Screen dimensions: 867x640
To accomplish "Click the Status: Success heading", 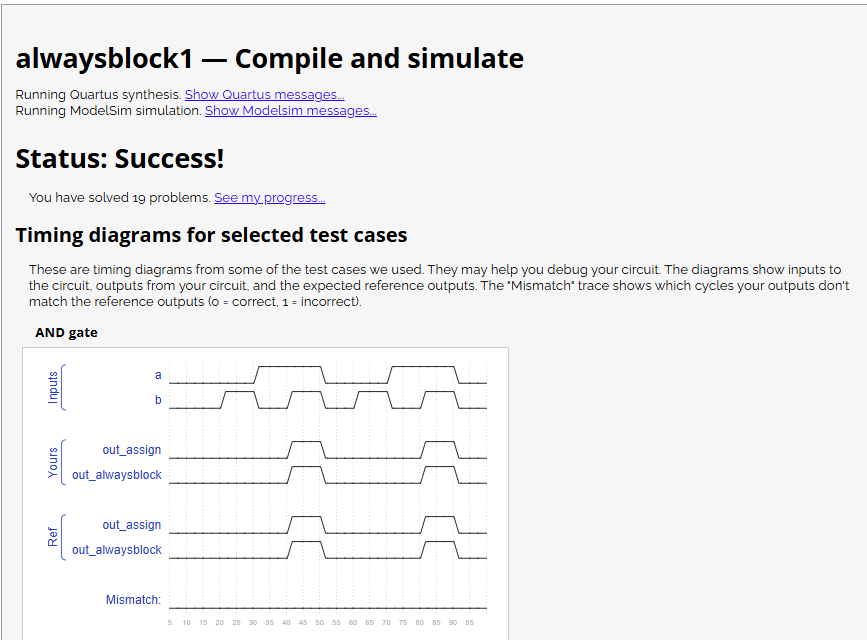I will (120, 158).
